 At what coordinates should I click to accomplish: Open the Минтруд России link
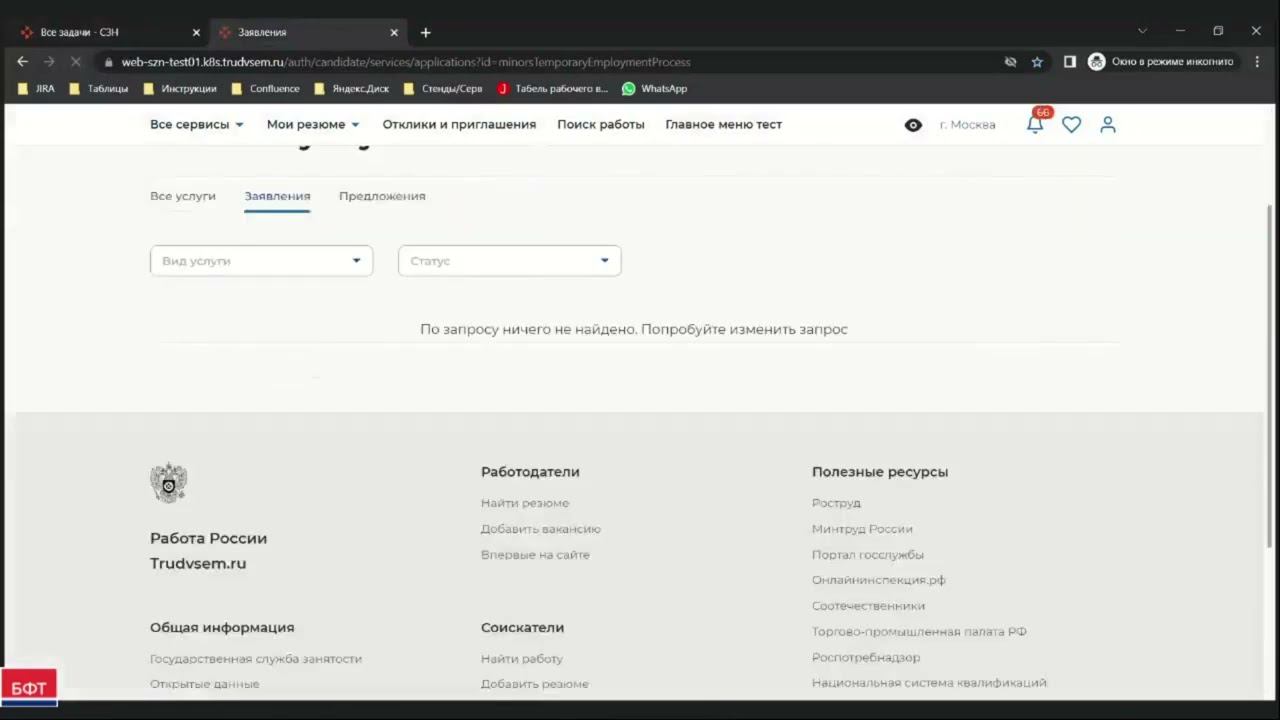[862, 529]
